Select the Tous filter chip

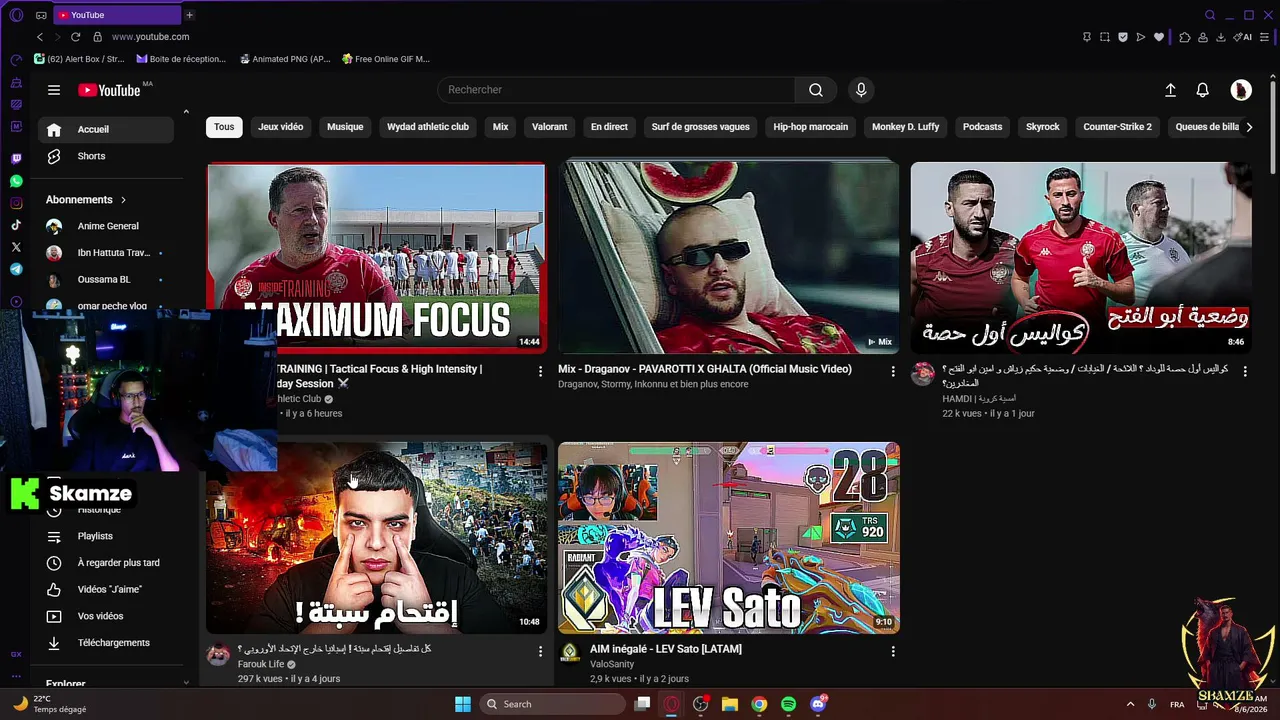(224, 127)
